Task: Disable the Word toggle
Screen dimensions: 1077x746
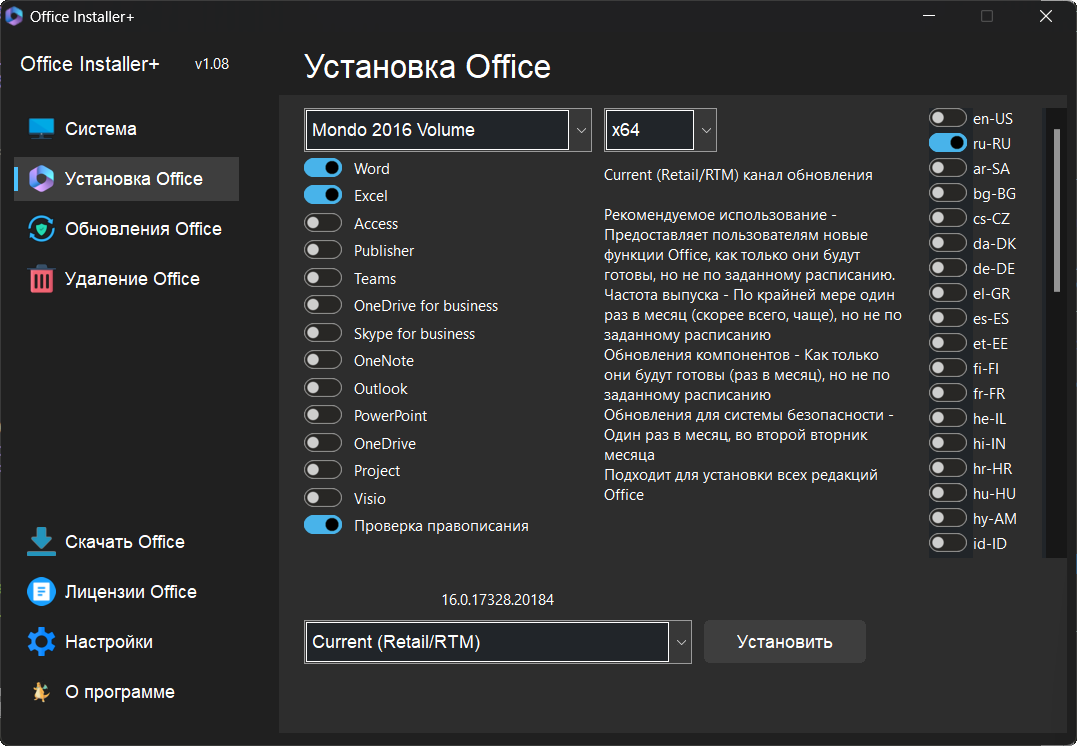Action: pos(323,167)
